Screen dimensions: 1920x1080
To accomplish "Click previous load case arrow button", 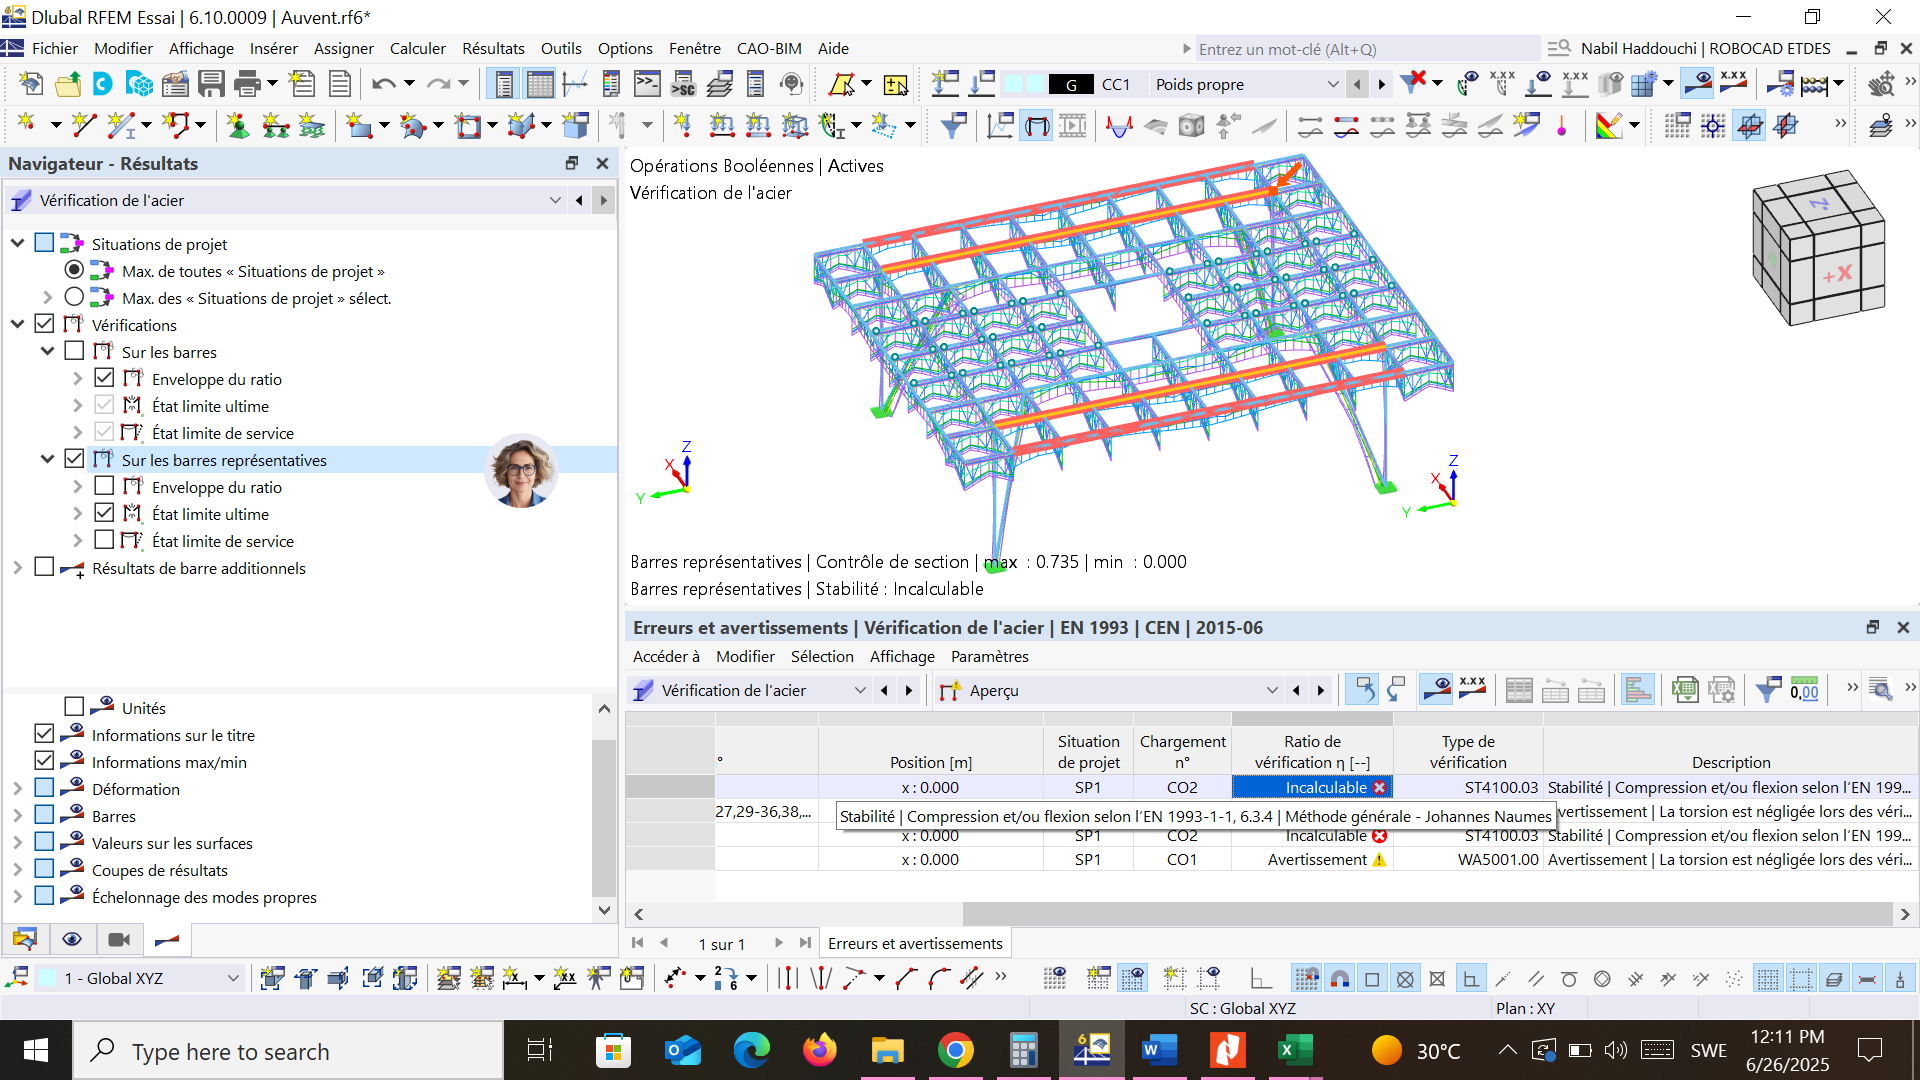I will point(1357,85).
